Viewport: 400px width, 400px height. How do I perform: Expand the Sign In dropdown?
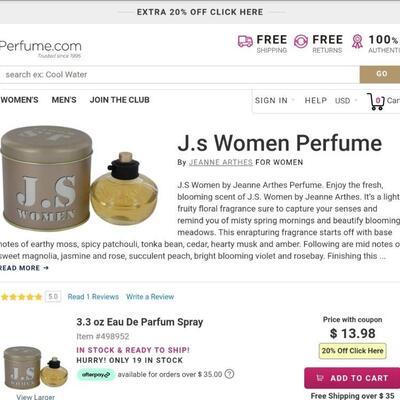pos(274,100)
